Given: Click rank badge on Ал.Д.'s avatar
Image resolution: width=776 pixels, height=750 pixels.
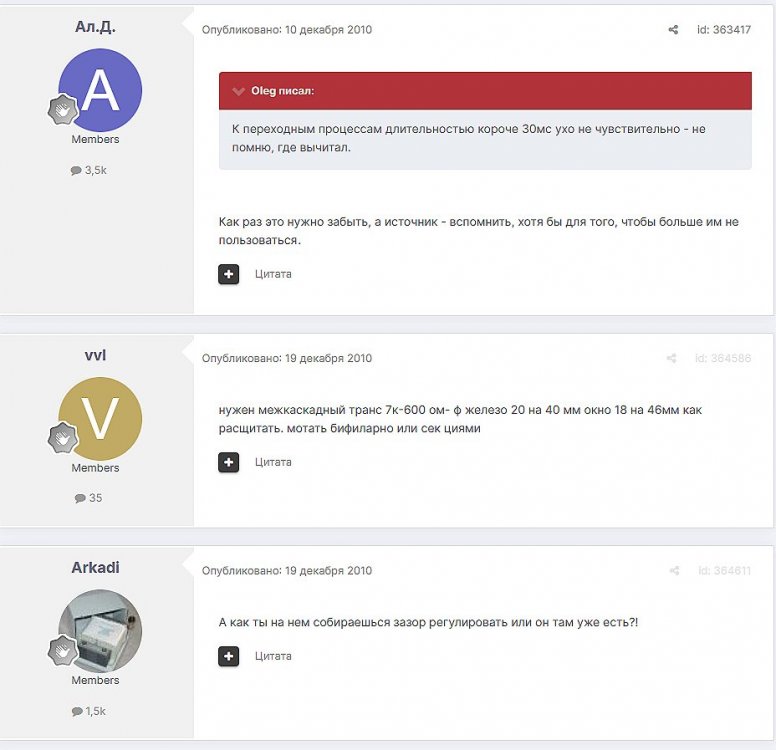Looking at the screenshot, I should coord(62,110).
